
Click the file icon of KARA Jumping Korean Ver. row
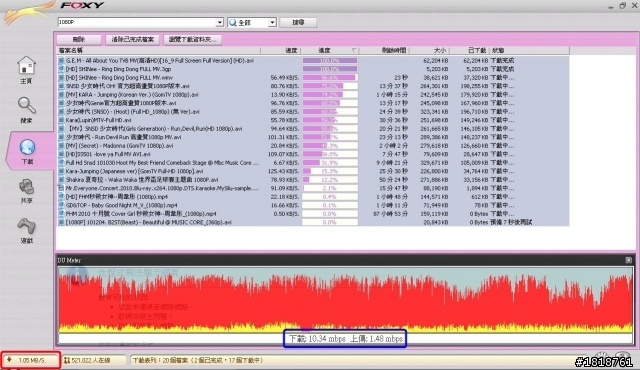(x=61, y=95)
